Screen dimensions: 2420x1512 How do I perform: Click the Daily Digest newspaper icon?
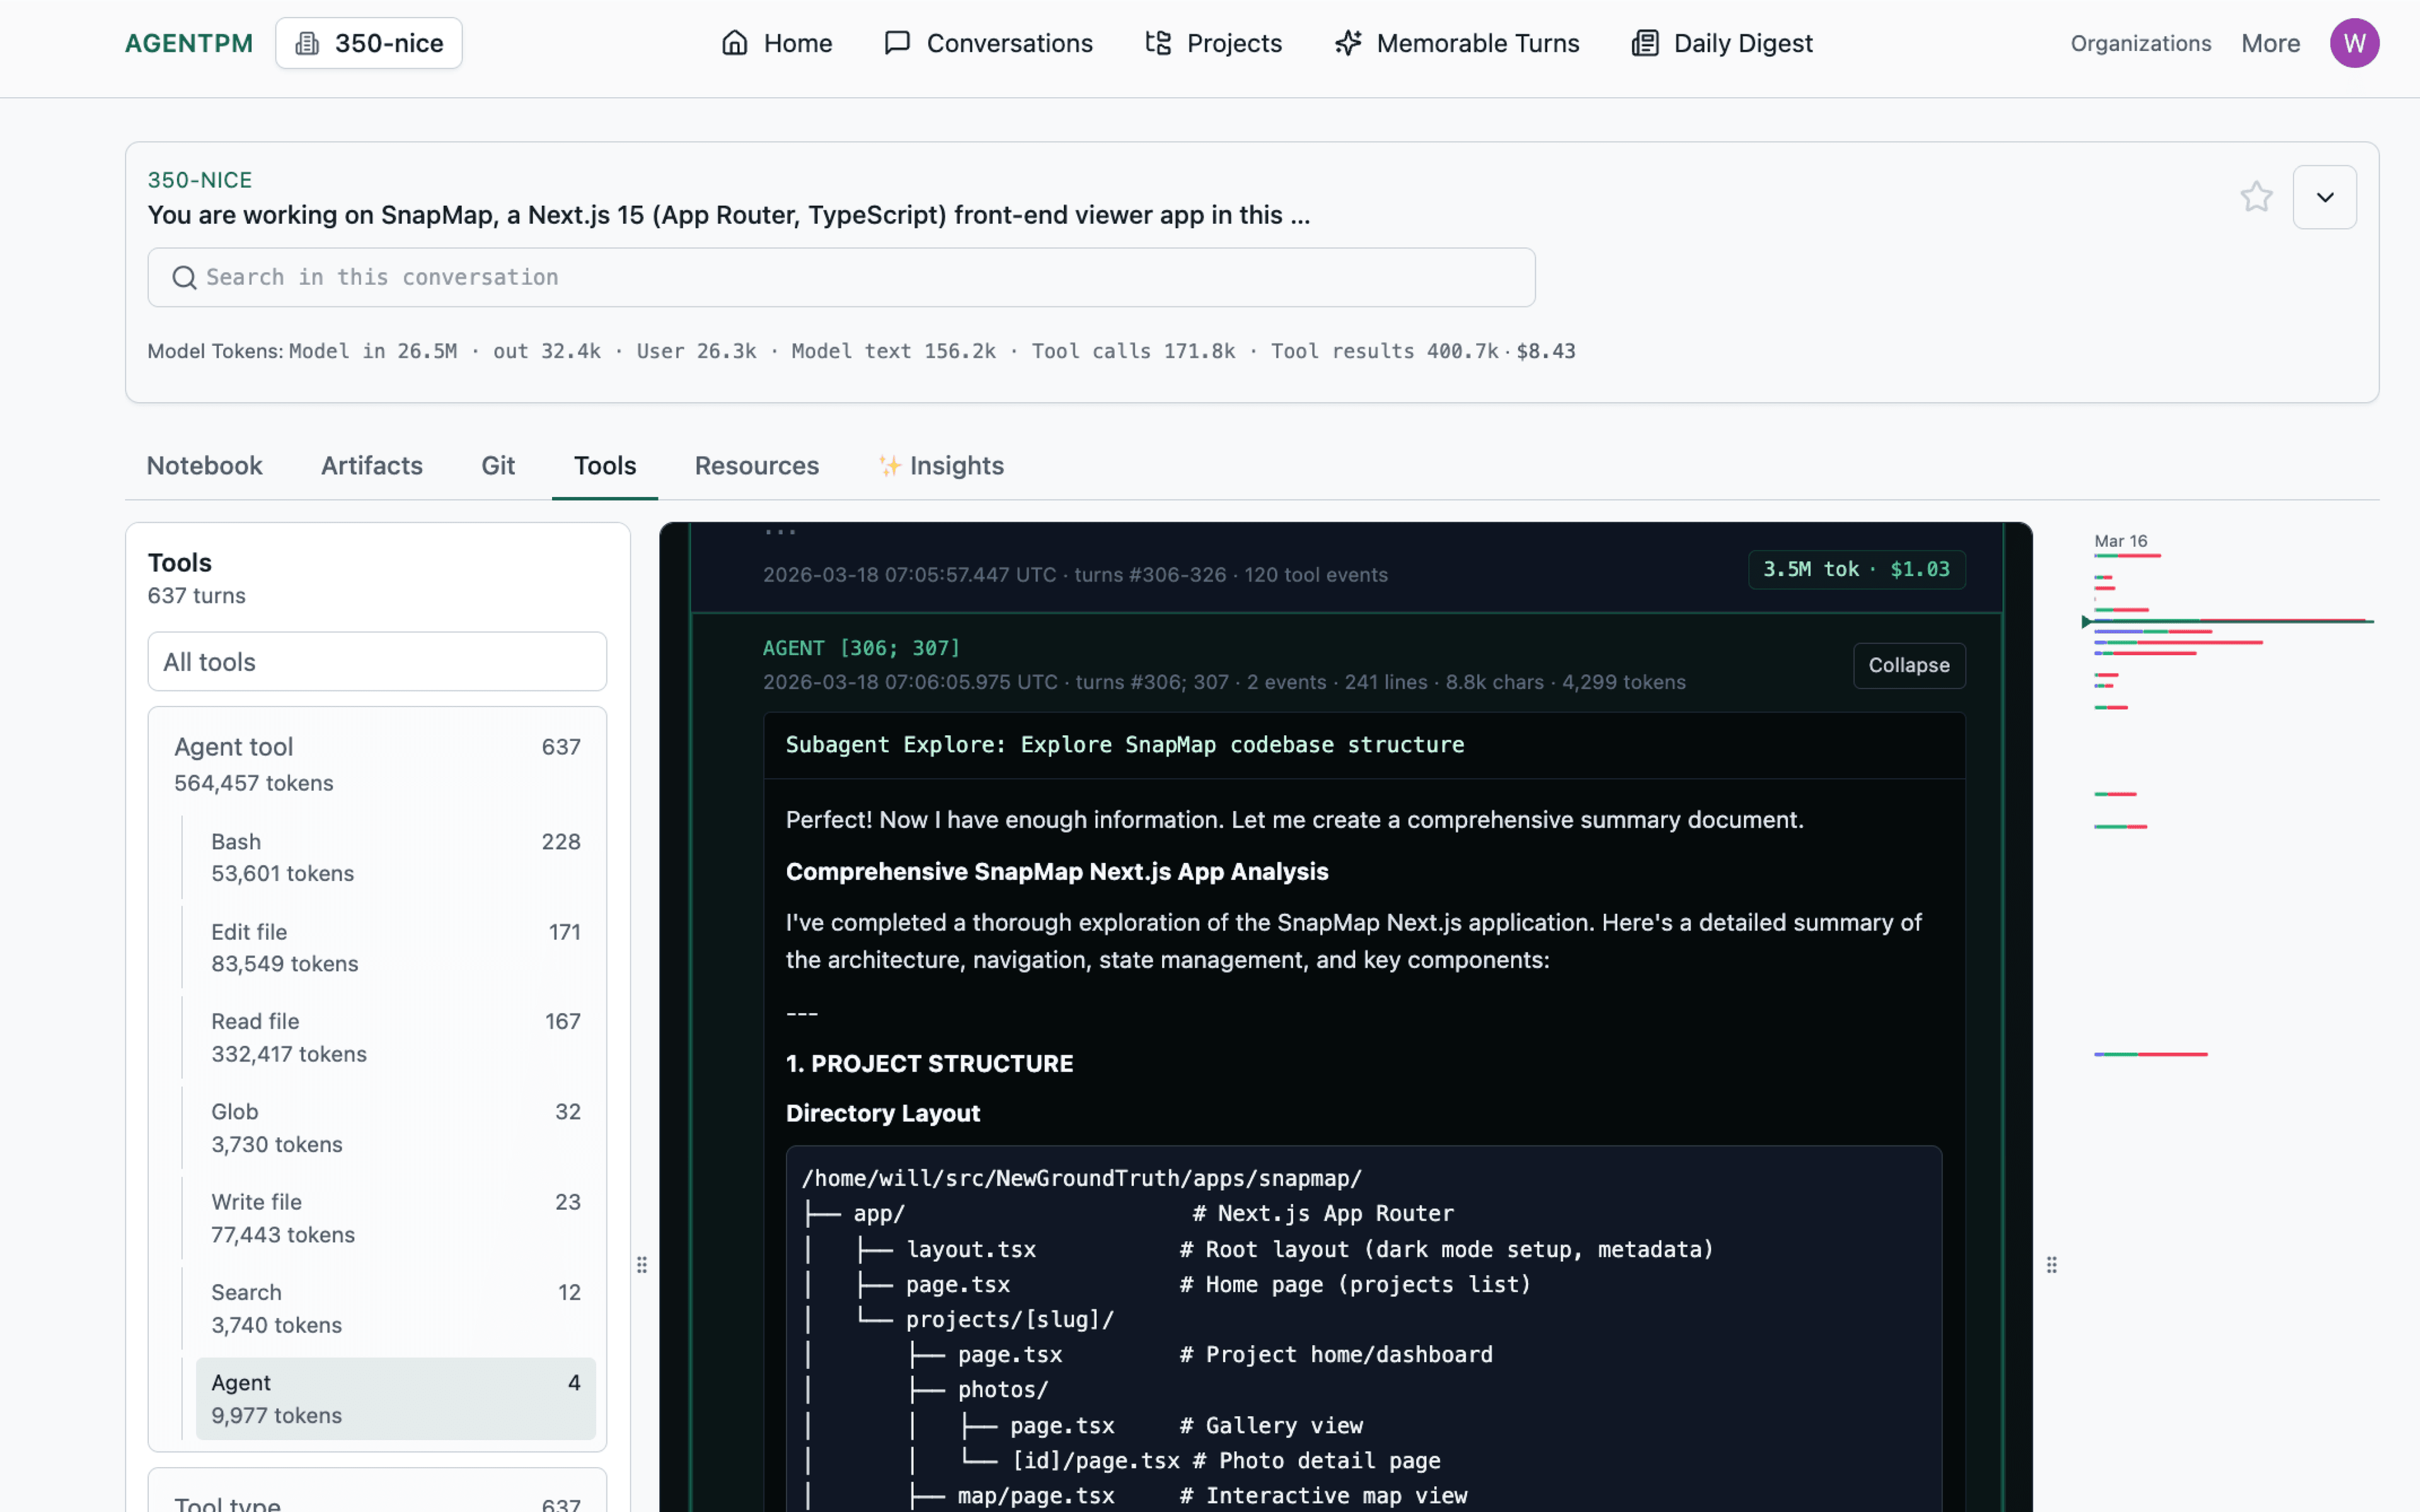click(x=1645, y=43)
